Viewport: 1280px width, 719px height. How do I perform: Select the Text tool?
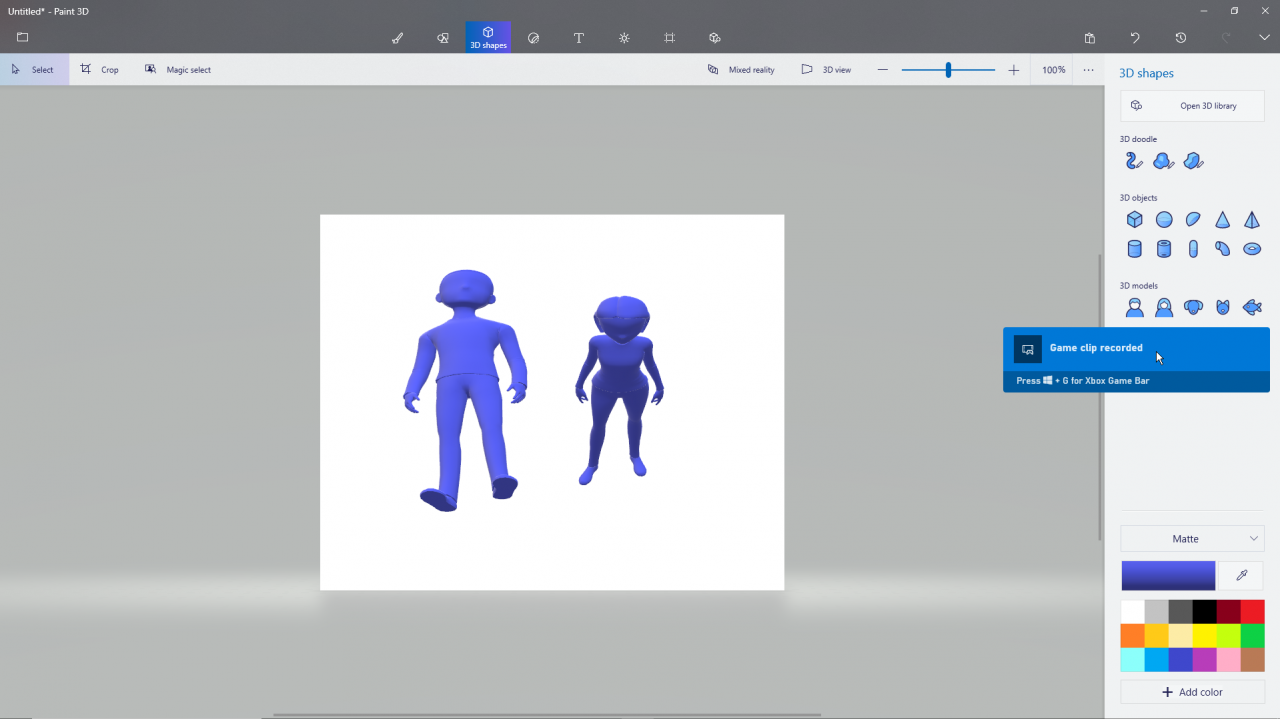coord(578,38)
